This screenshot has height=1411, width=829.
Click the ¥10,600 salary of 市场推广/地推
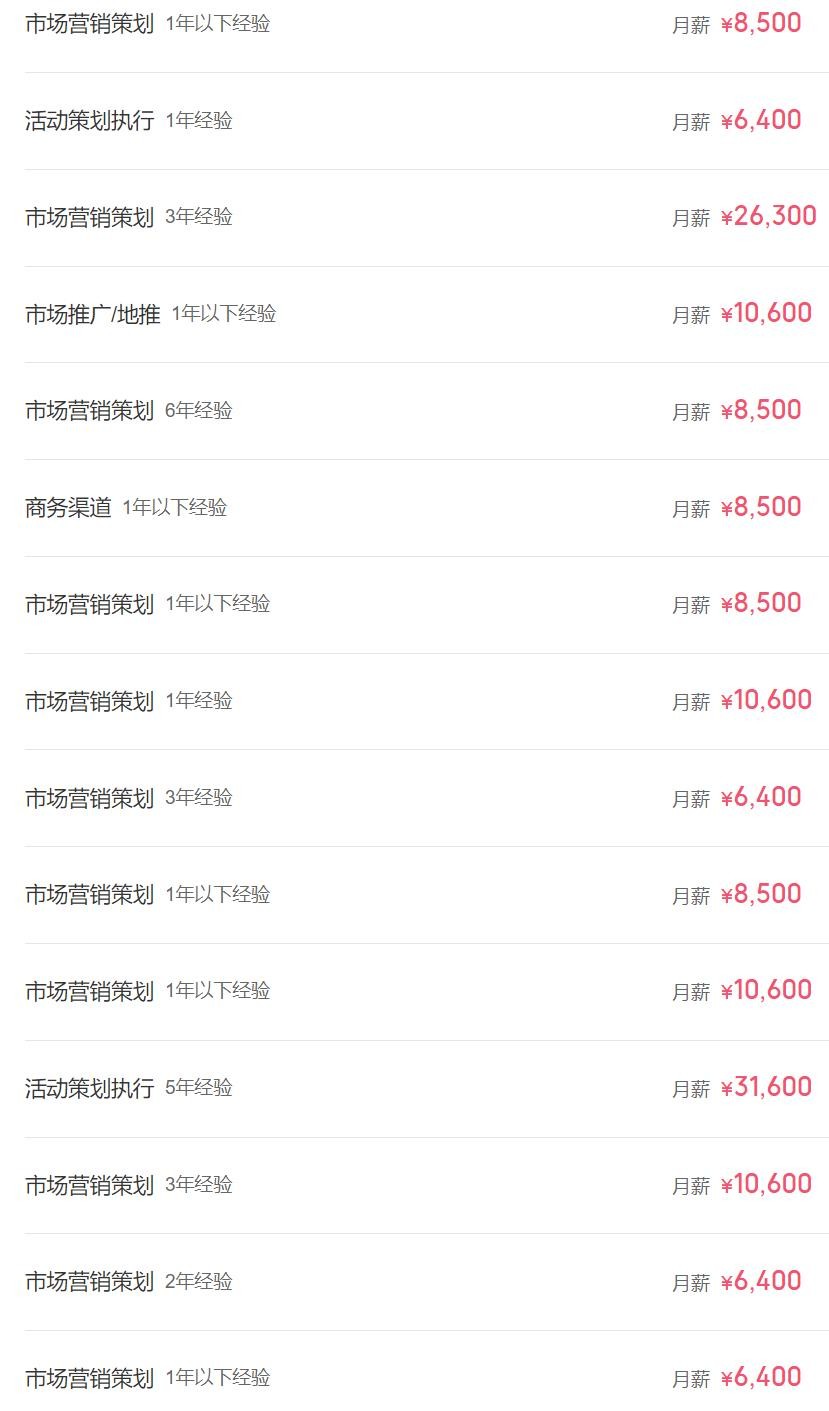pos(766,313)
